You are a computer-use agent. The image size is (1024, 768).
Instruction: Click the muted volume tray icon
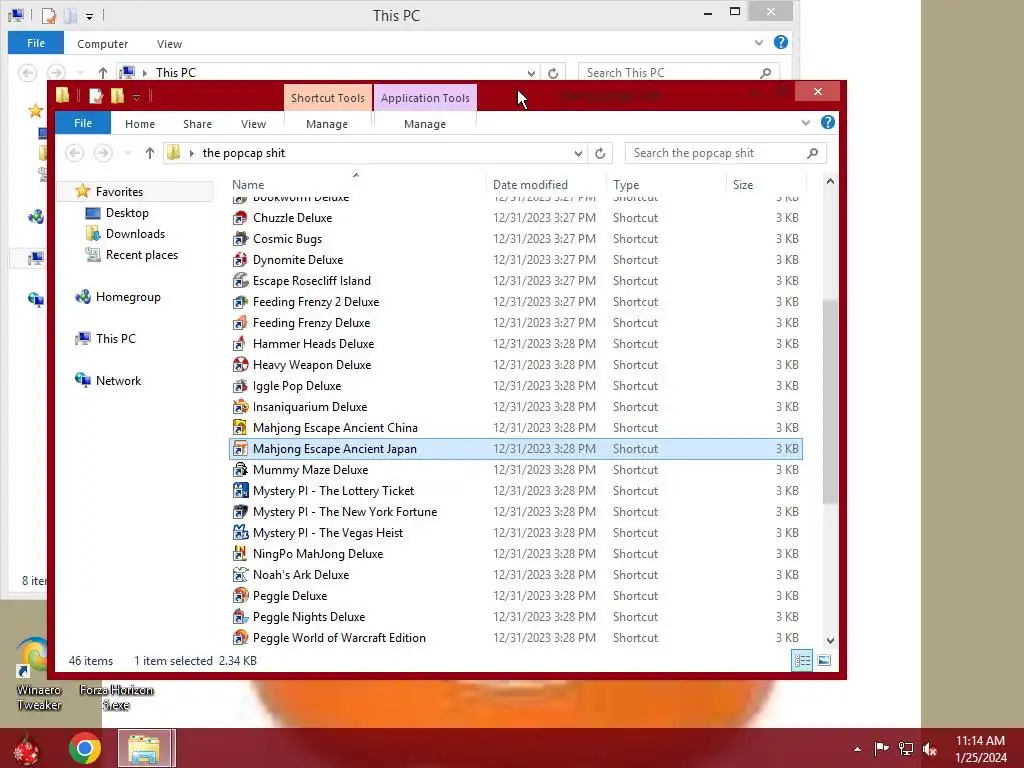[x=930, y=749]
